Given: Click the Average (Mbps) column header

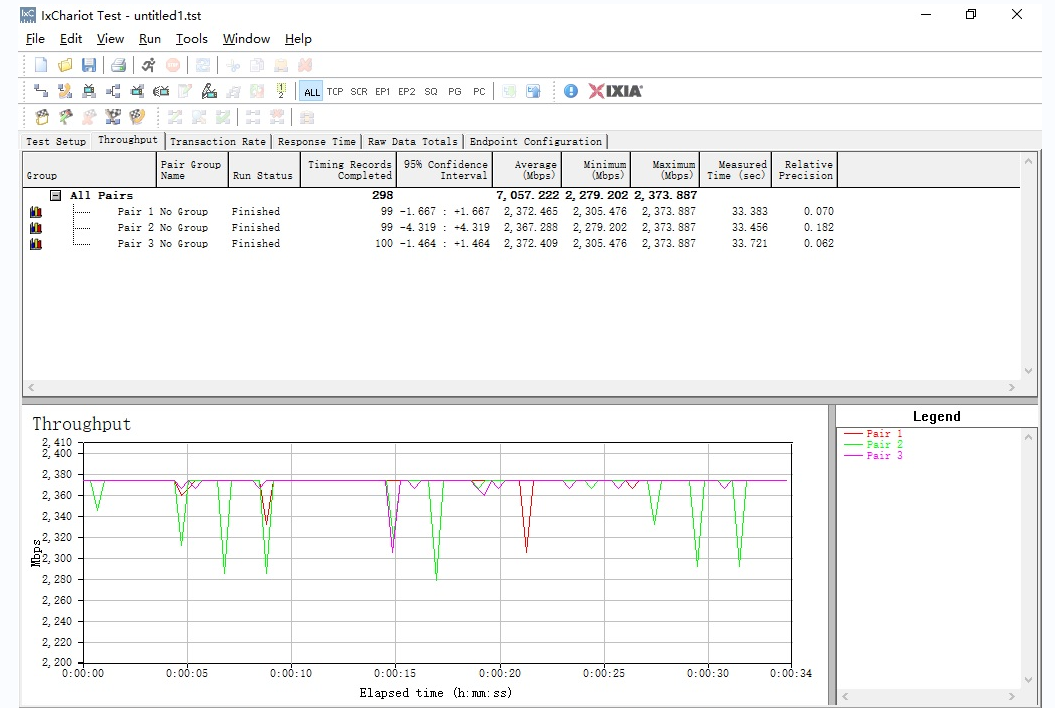Looking at the screenshot, I should (x=528, y=170).
